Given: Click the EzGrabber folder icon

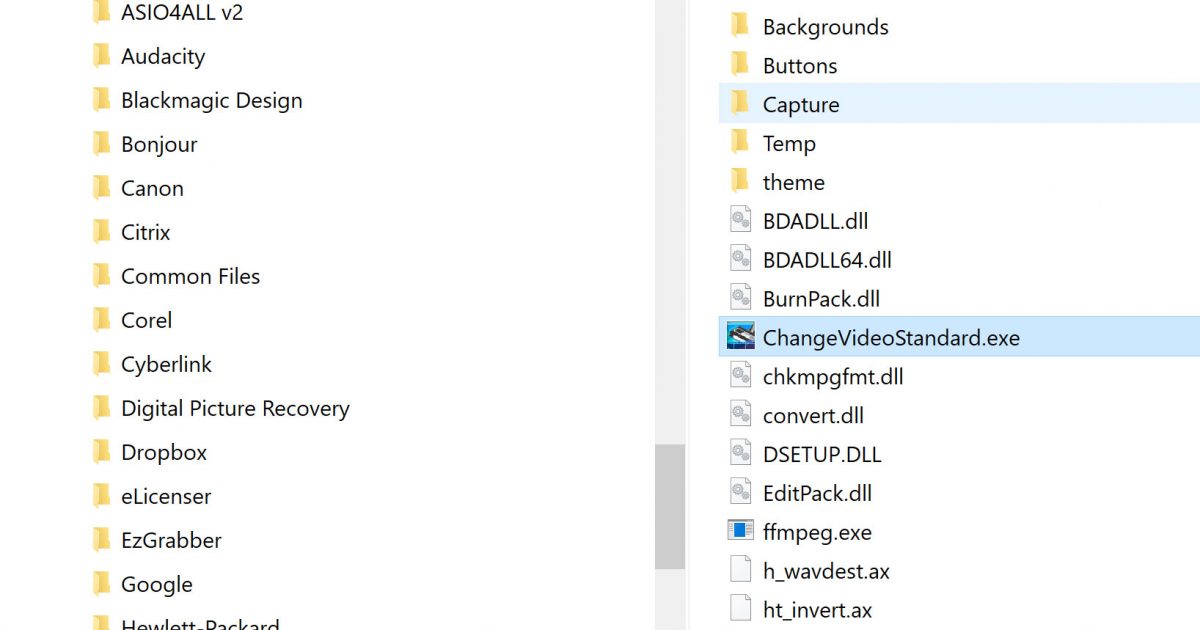Looking at the screenshot, I should (101, 540).
